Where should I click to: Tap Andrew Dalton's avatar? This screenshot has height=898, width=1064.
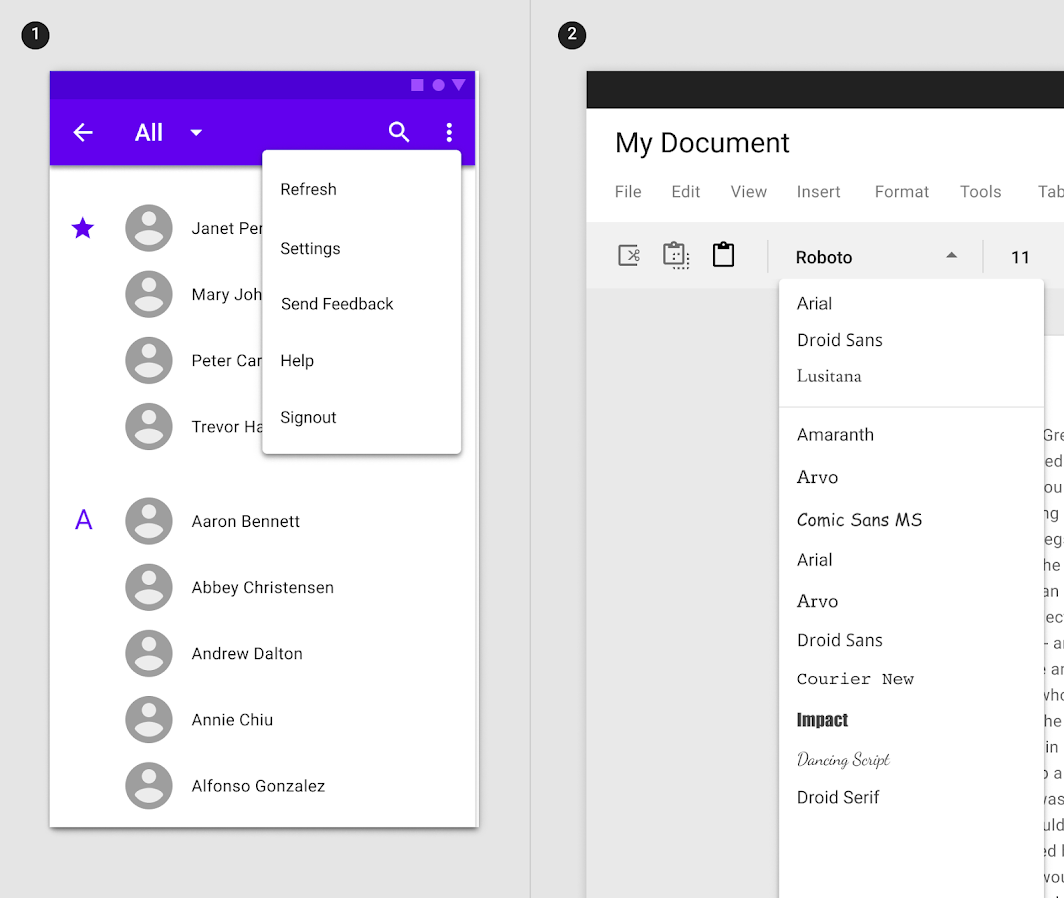pyautogui.click(x=149, y=654)
